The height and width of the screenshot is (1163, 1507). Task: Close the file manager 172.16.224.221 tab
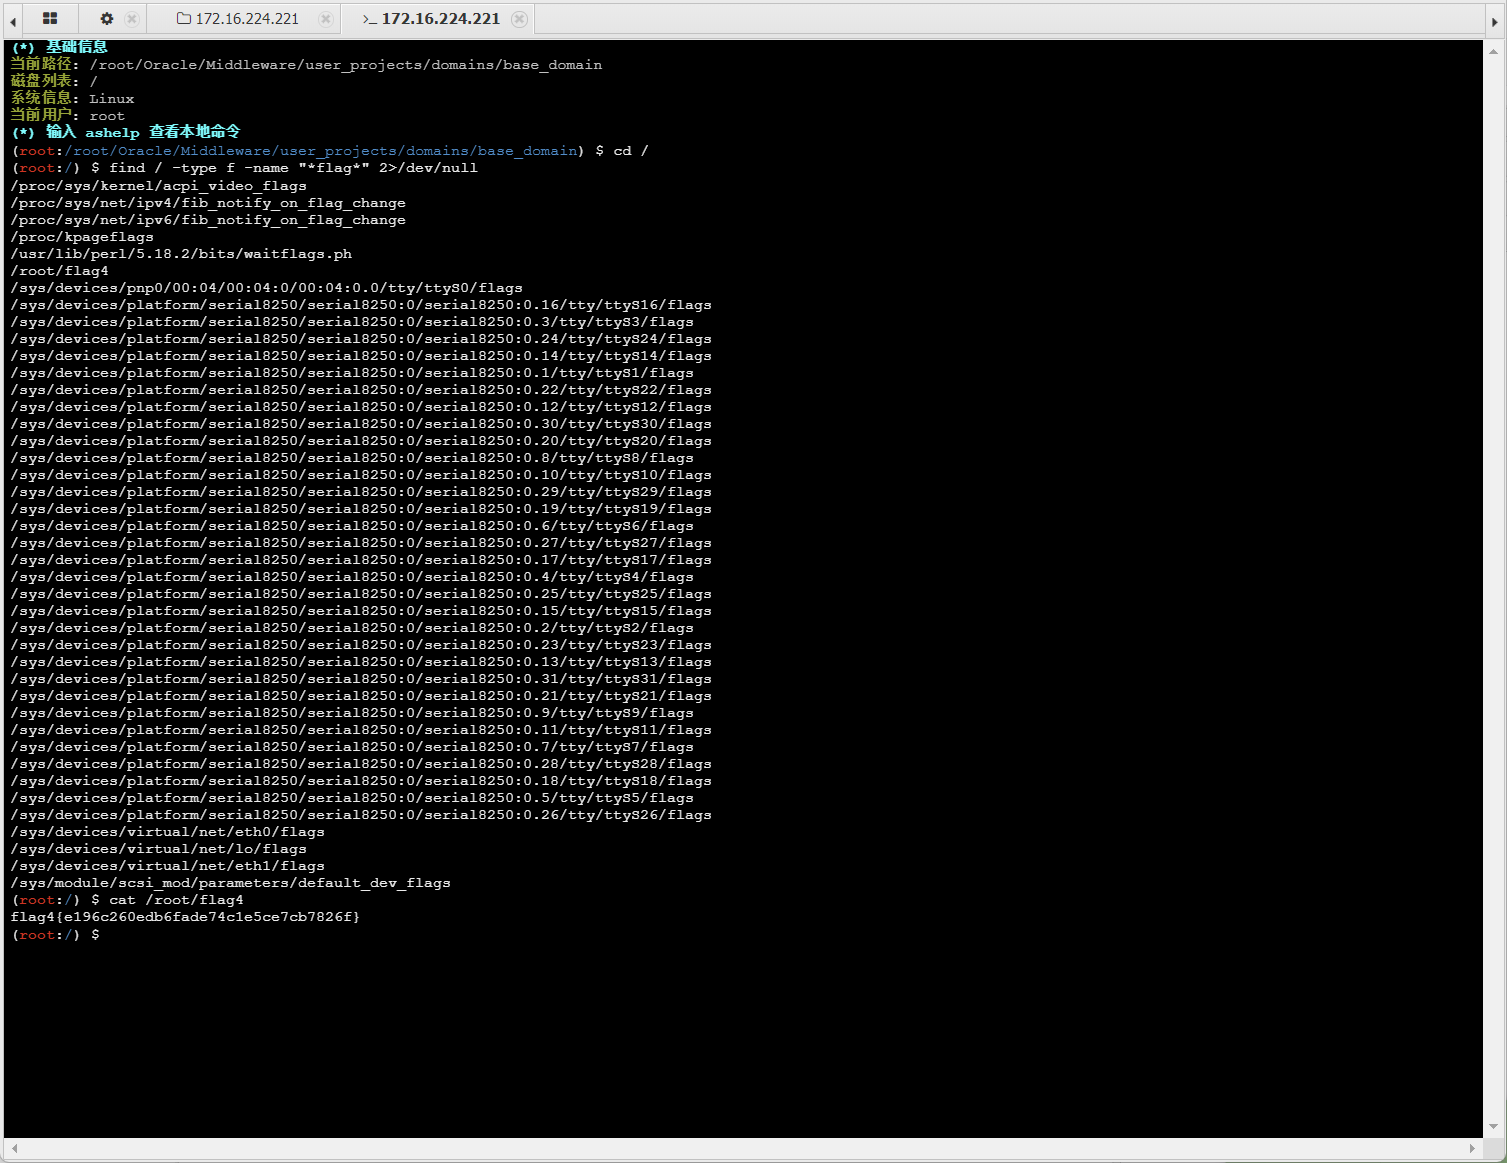coord(325,18)
